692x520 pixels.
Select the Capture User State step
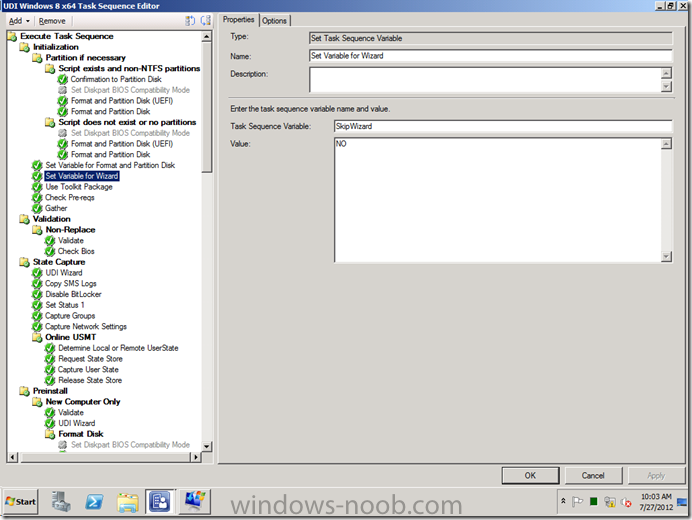88,369
